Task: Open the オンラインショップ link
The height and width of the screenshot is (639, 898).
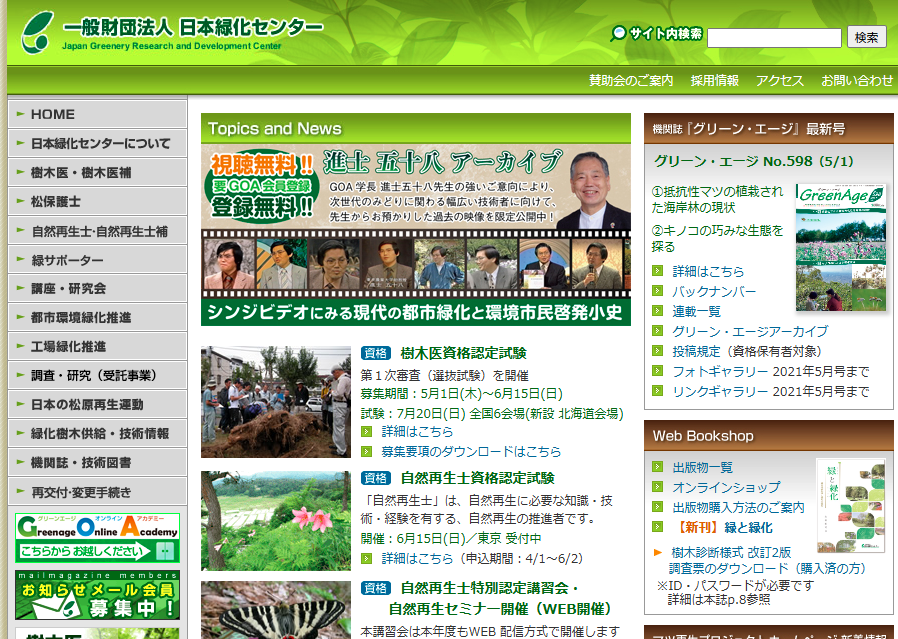Action: 726,488
